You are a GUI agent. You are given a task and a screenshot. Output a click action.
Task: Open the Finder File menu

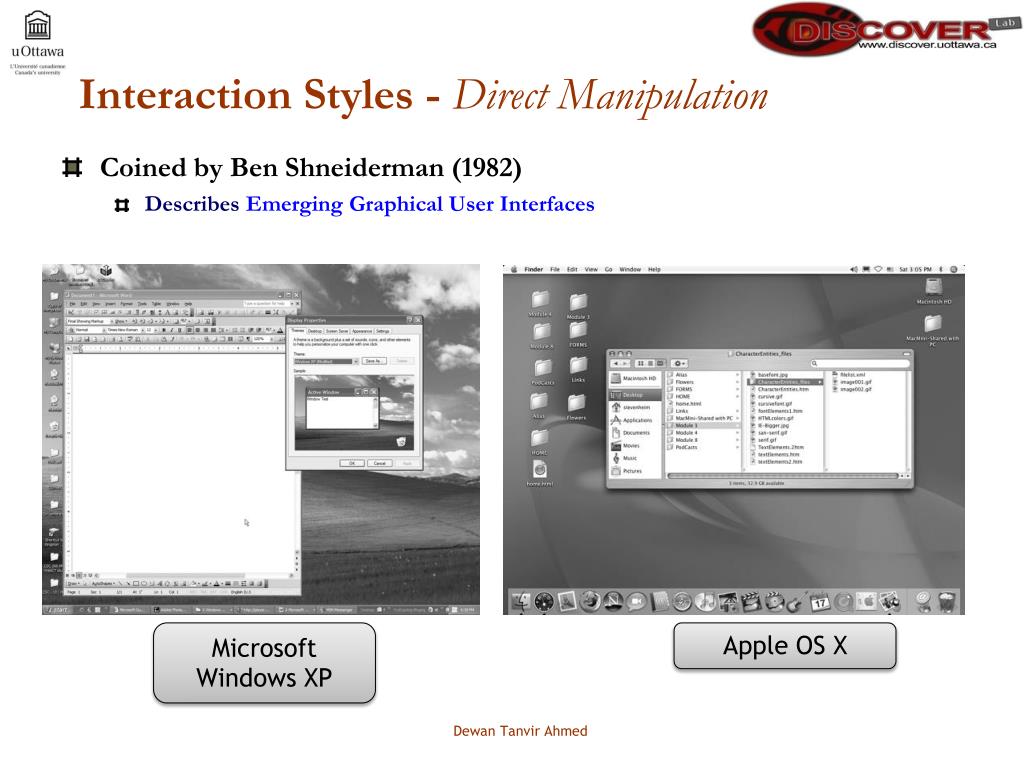point(555,269)
